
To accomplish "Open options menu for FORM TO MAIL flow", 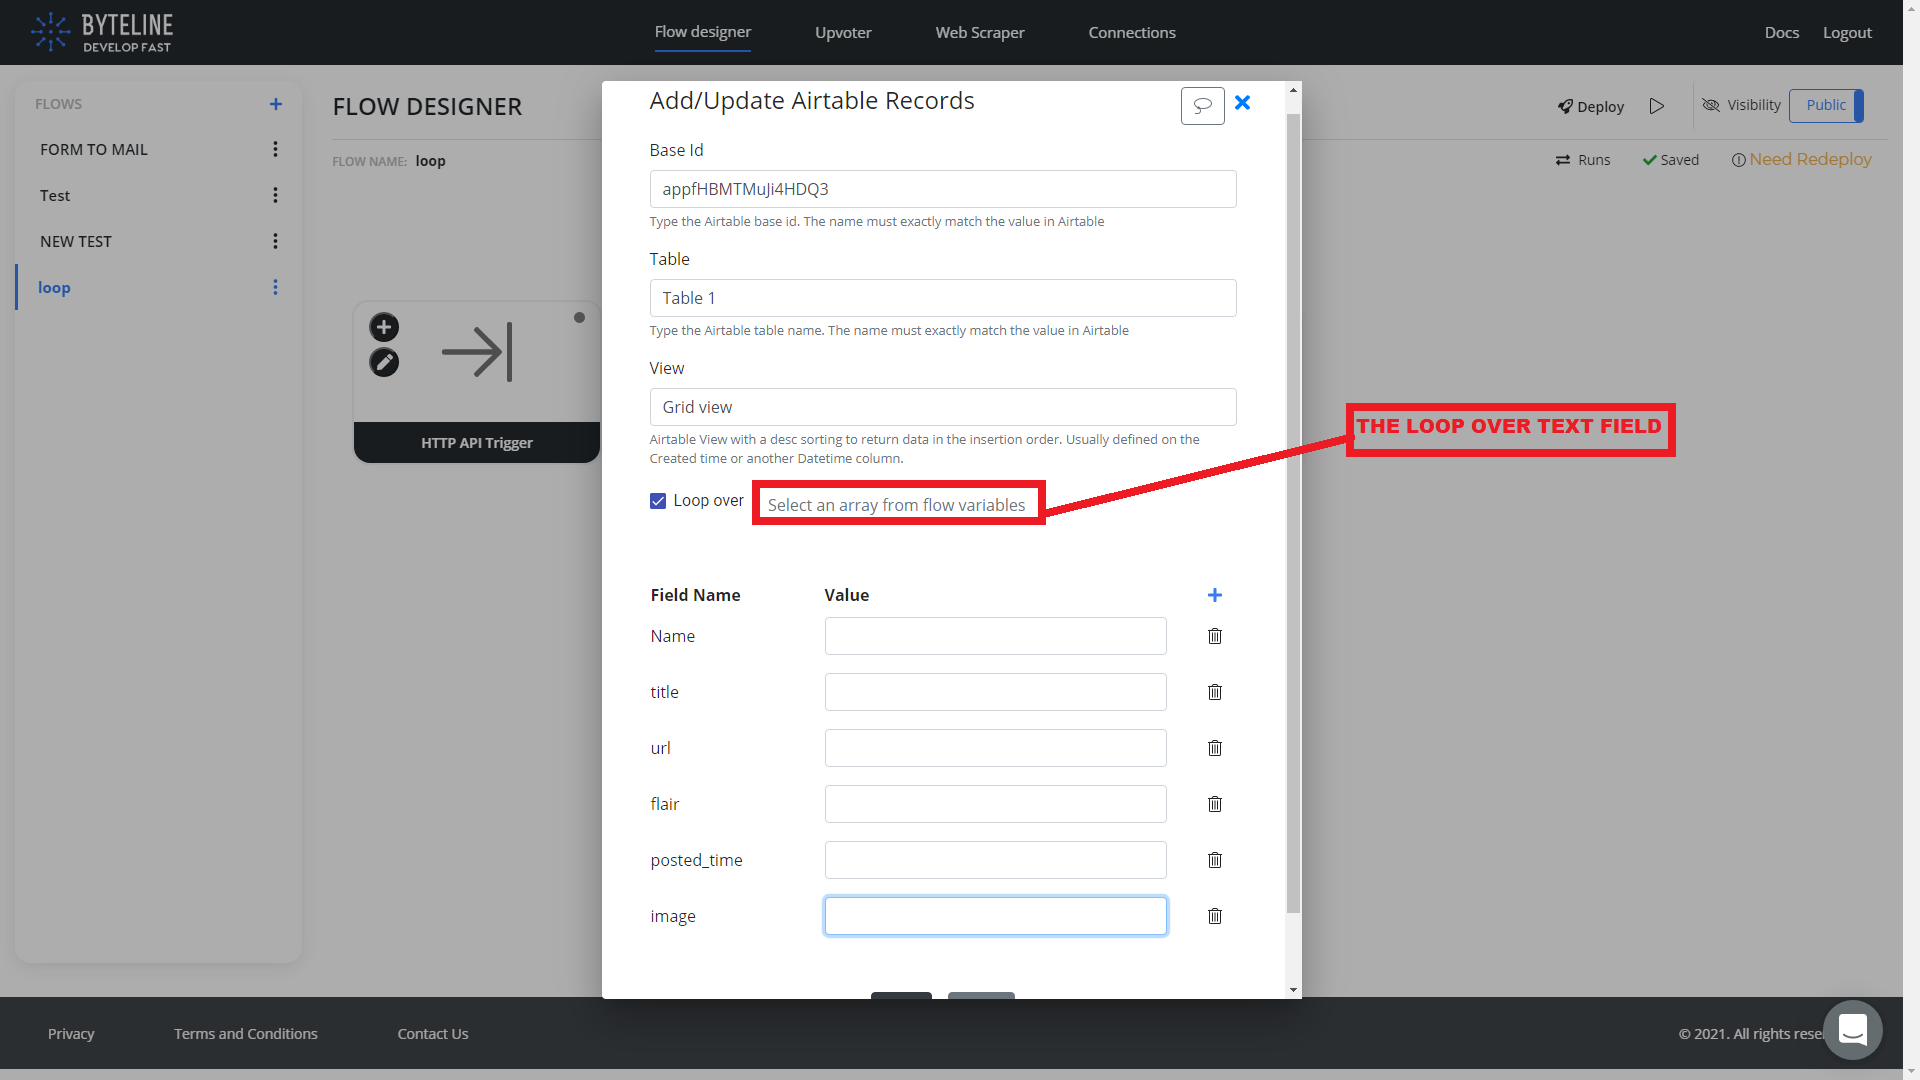I will click(275, 149).
